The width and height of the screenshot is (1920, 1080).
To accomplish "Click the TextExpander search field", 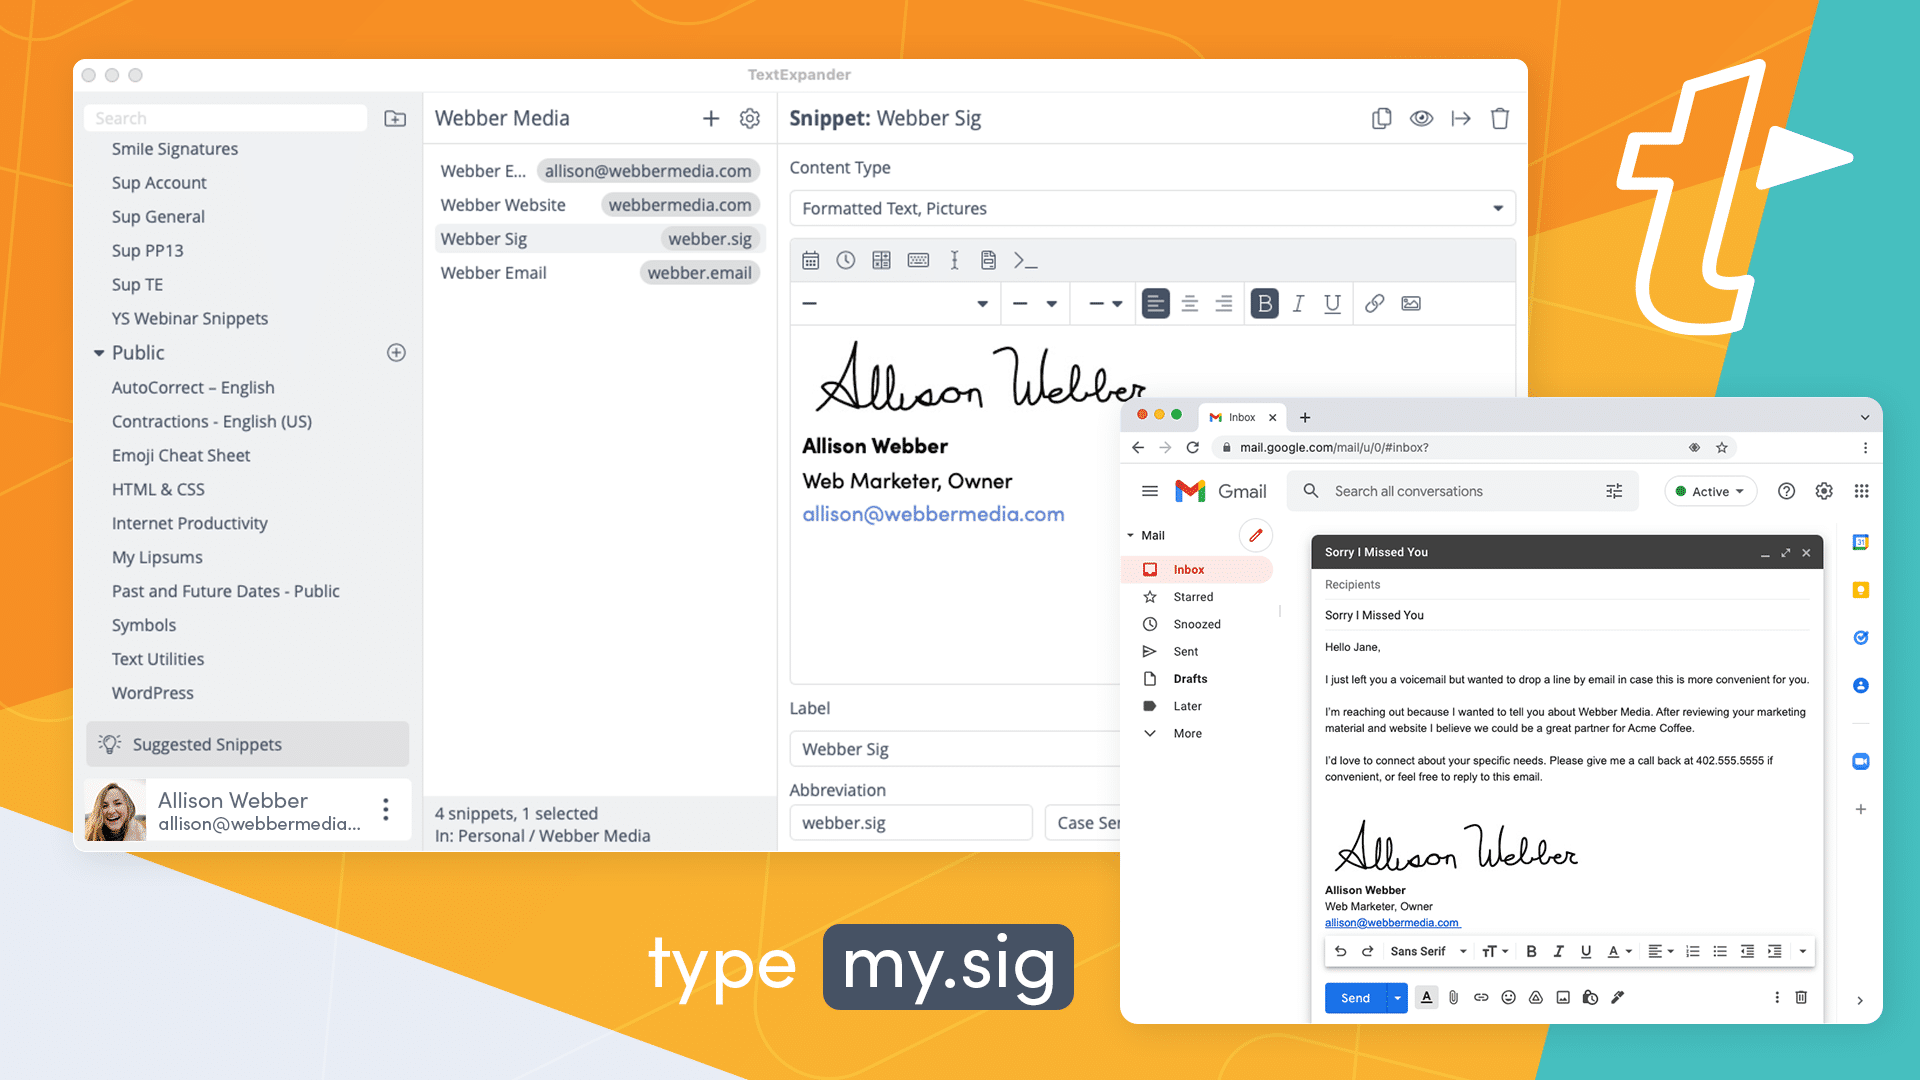I will [226, 119].
